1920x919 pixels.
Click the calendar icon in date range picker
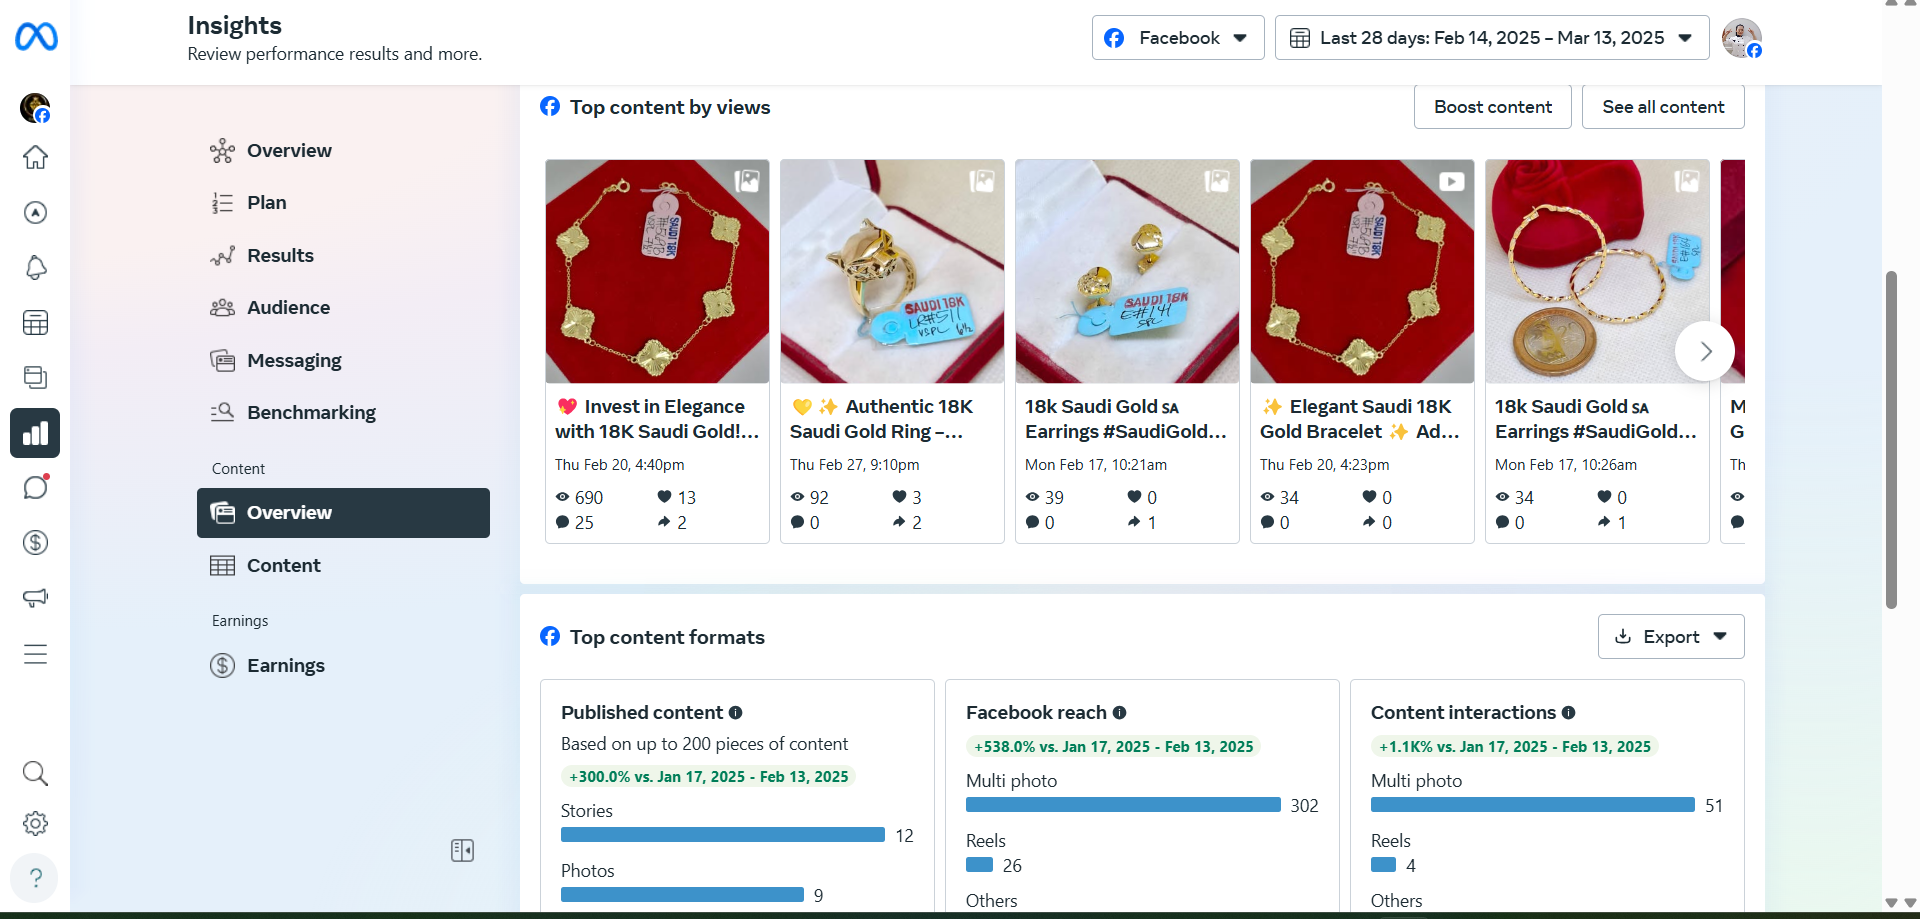(x=1300, y=38)
